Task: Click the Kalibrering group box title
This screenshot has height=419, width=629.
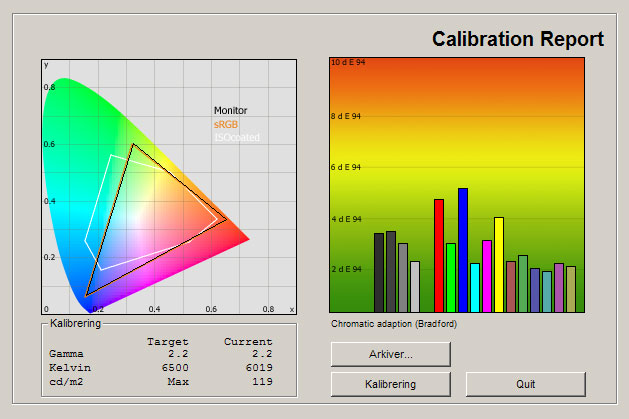Action: [x=75, y=323]
